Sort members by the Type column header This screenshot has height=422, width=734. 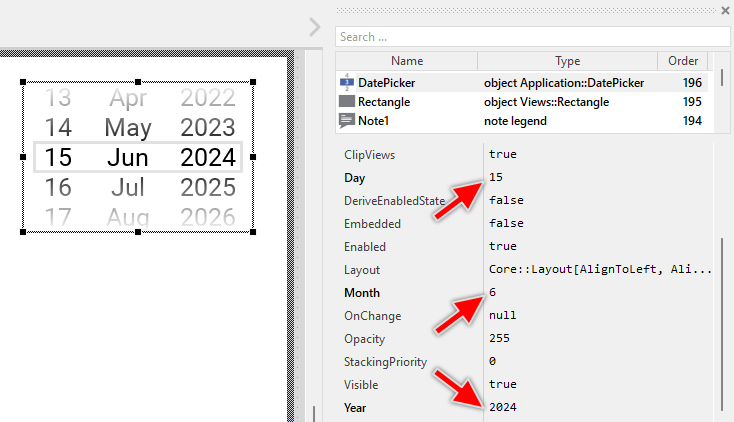[567, 61]
